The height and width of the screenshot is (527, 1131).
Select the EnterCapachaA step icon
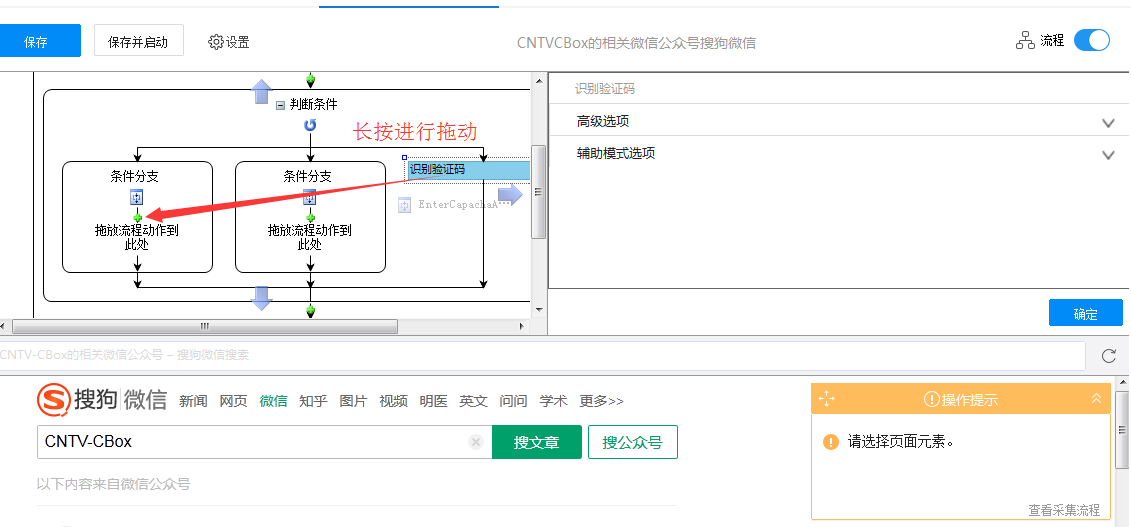[x=405, y=205]
